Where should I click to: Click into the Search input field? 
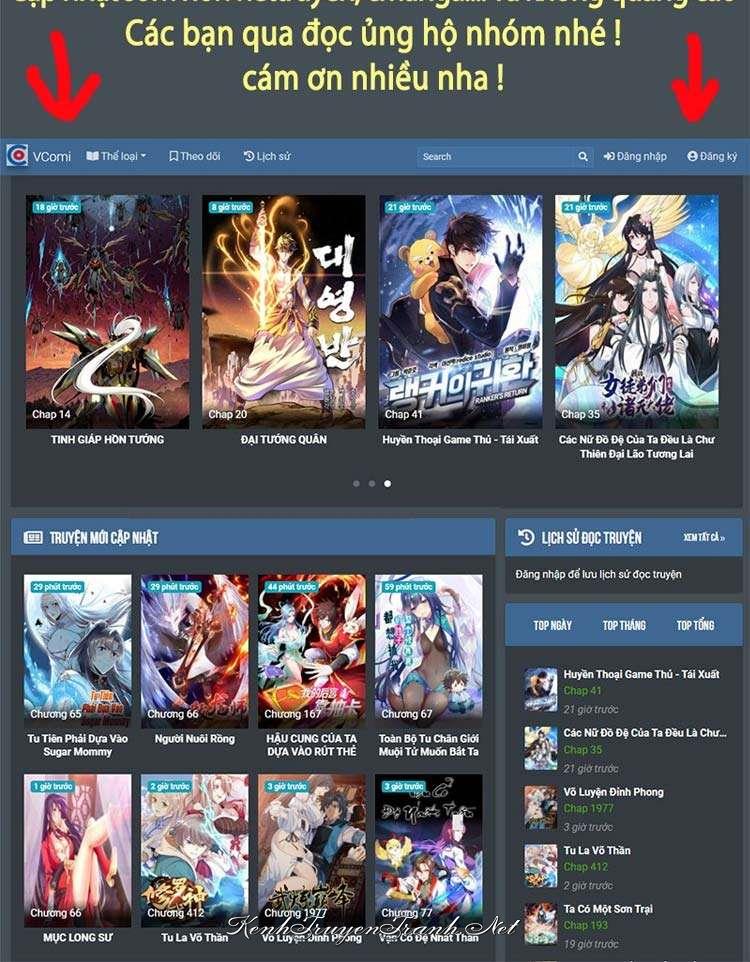494,157
